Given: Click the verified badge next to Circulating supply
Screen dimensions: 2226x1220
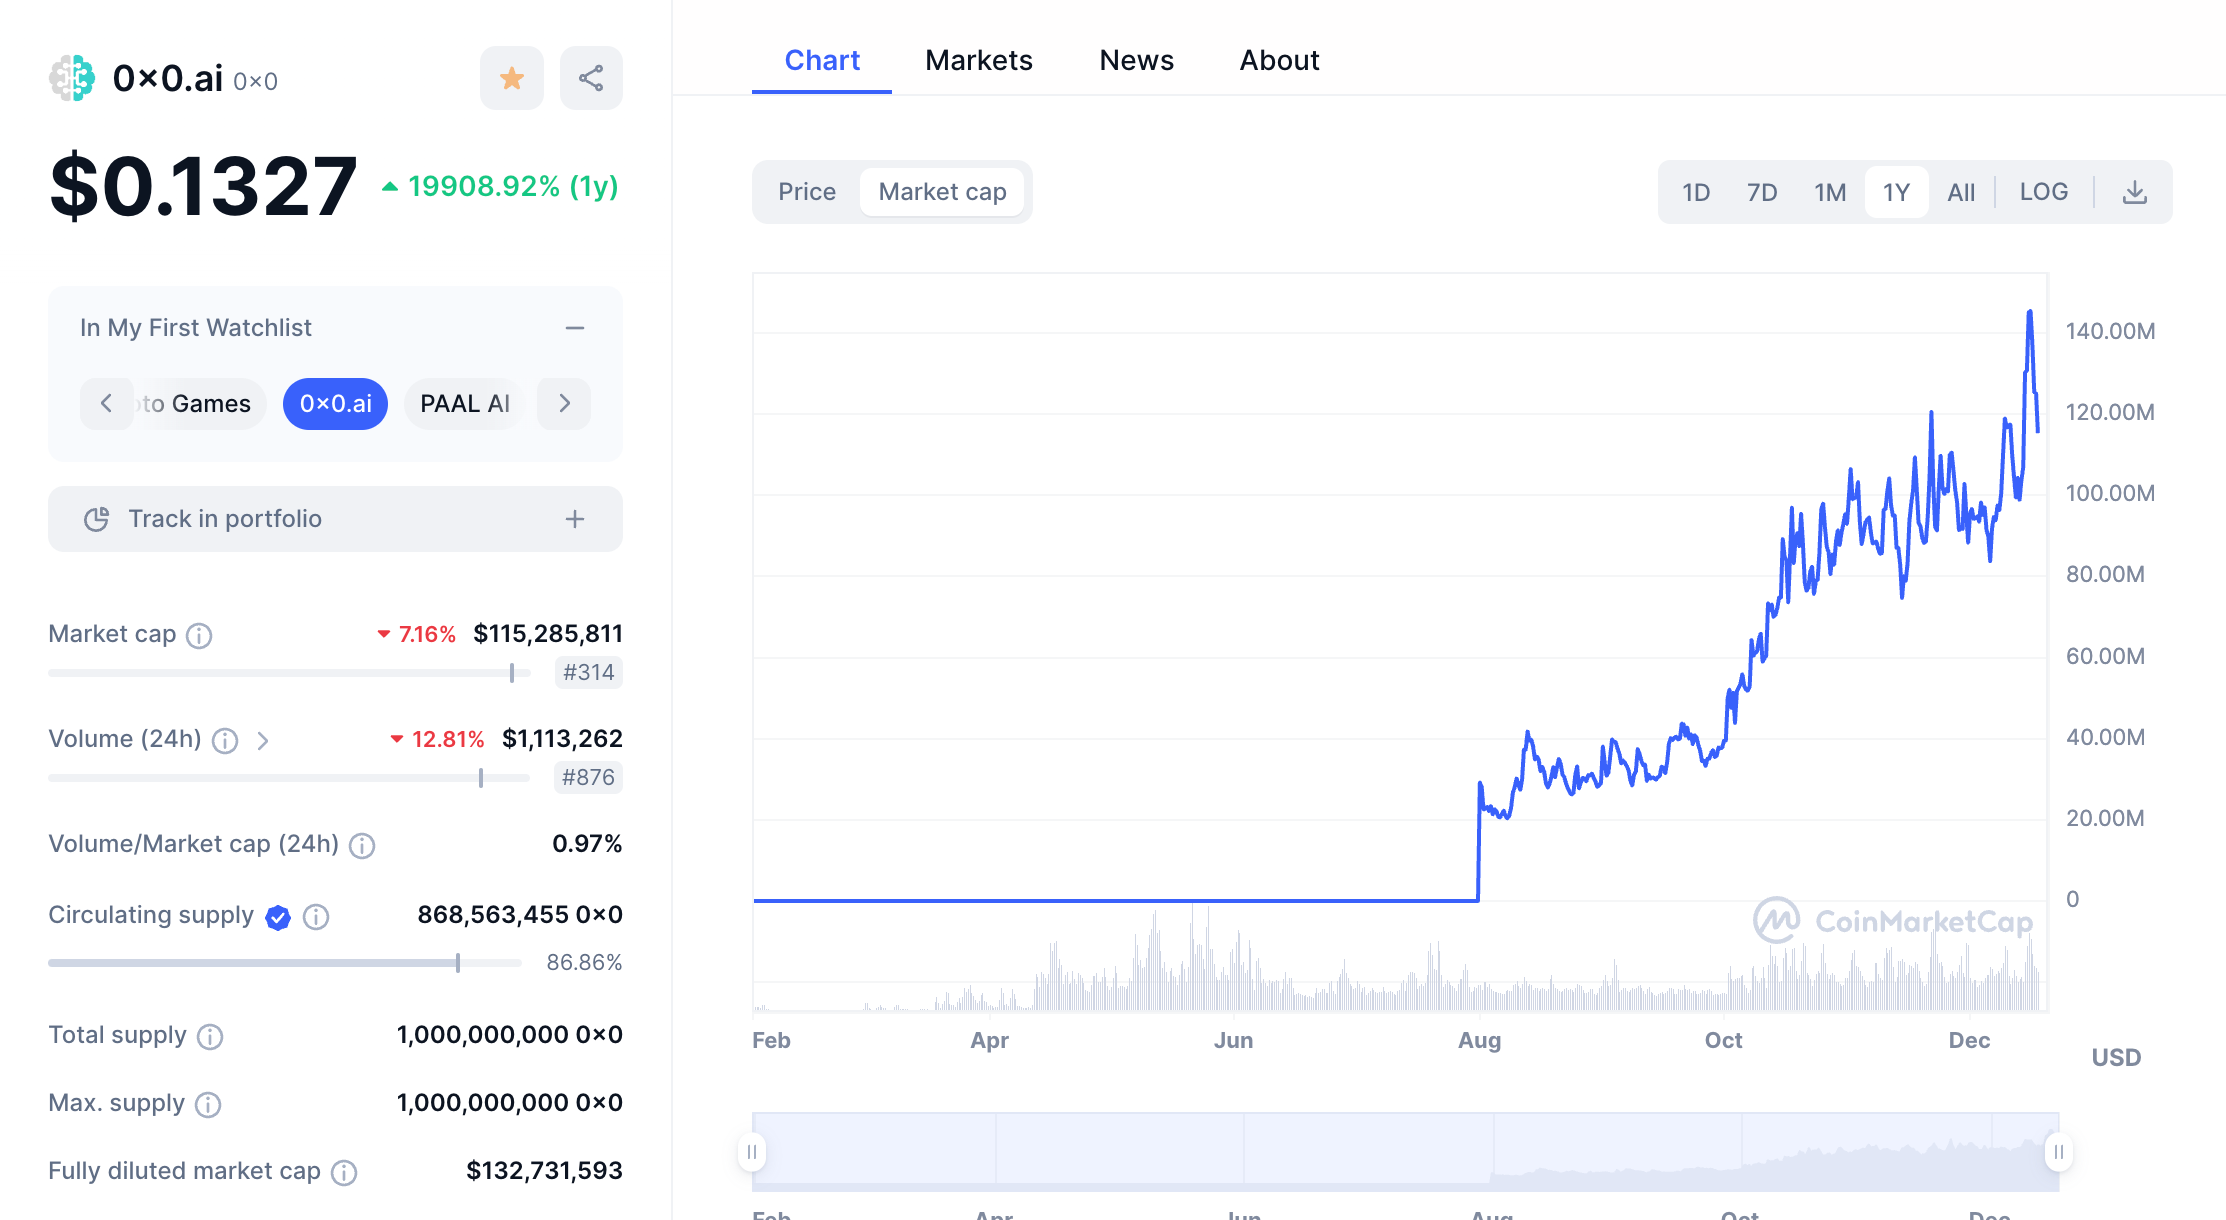Looking at the screenshot, I should 279,917.
